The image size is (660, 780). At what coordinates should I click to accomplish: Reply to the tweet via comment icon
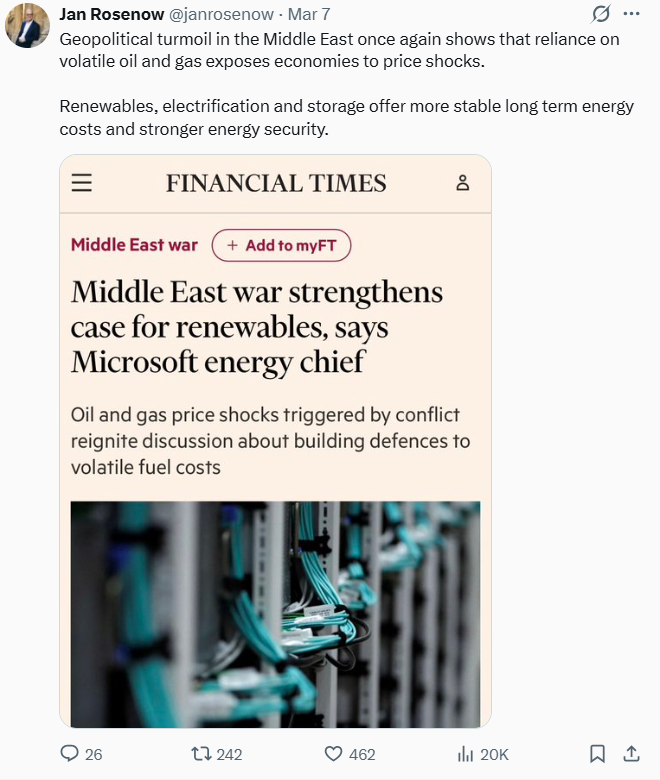coord(70,753)
